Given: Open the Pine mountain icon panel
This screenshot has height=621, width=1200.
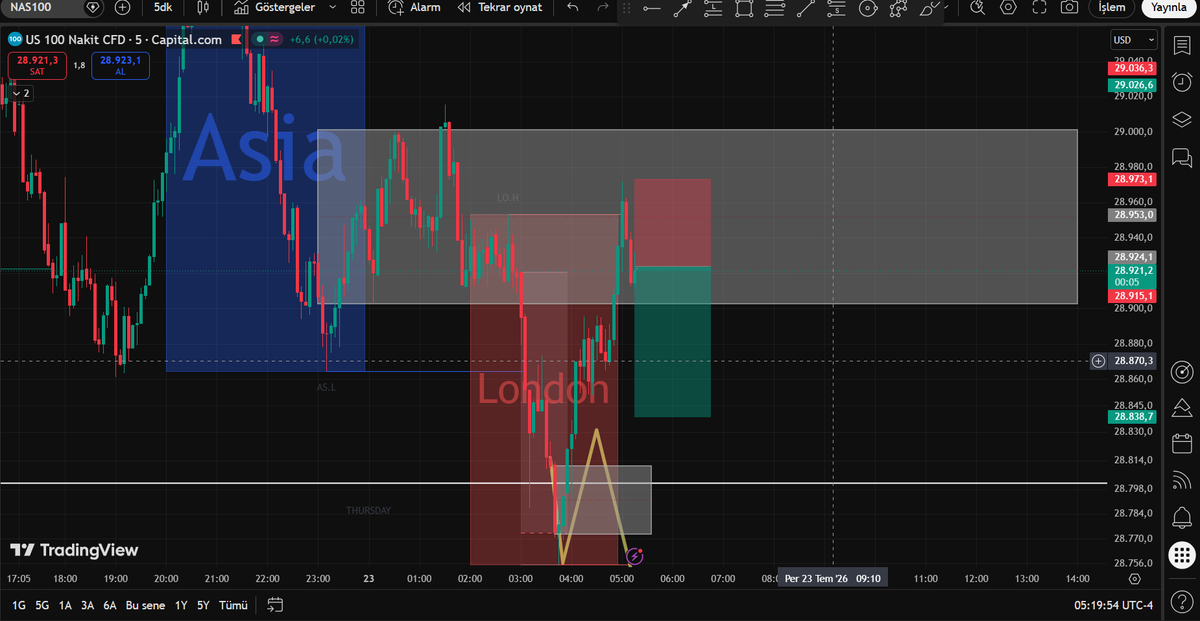Looking at the screenshot, I should pyautogui.click(x=1182, y=407).
